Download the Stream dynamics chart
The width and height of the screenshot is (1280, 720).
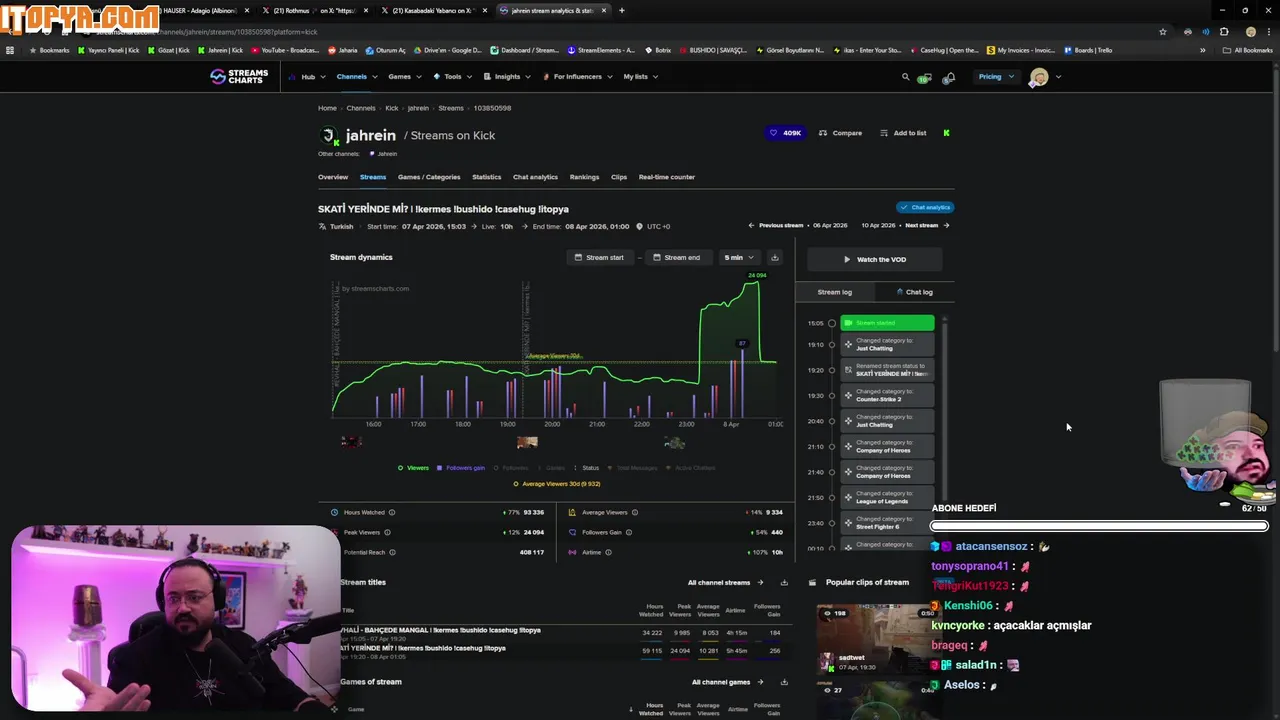(x=774, y=257)
